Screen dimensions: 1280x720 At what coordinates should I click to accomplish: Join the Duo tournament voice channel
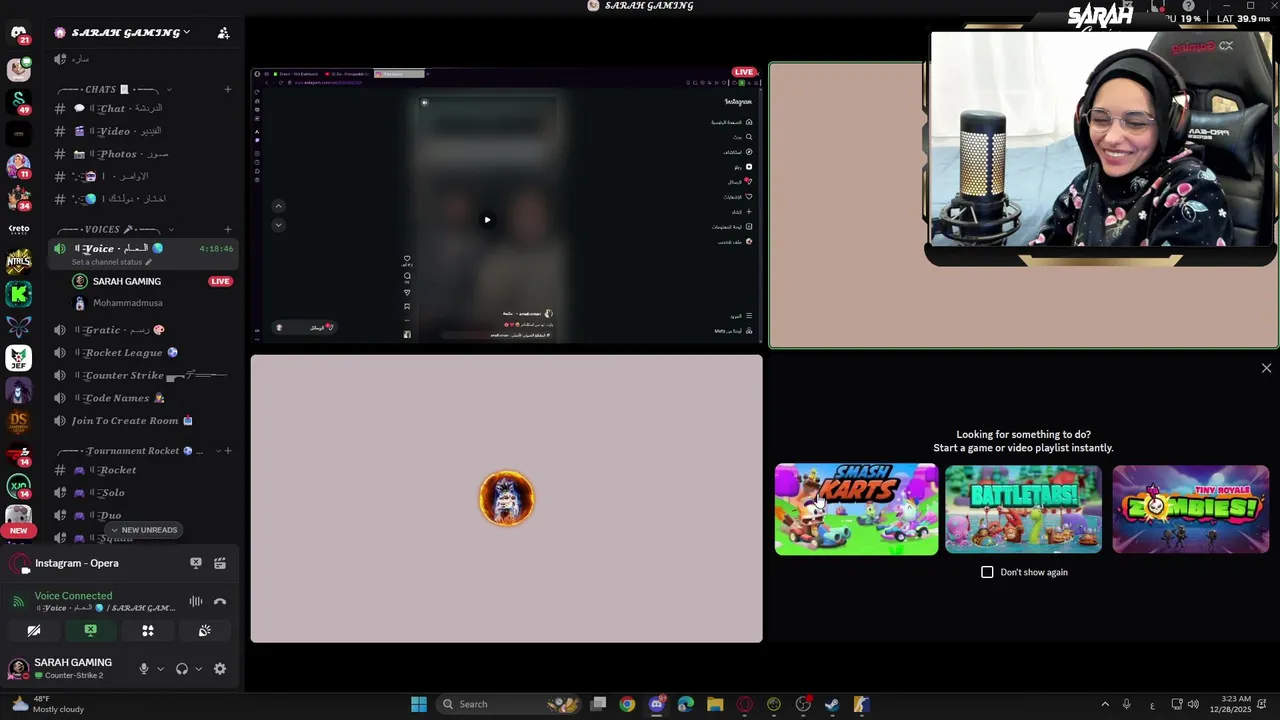point(143,516)
